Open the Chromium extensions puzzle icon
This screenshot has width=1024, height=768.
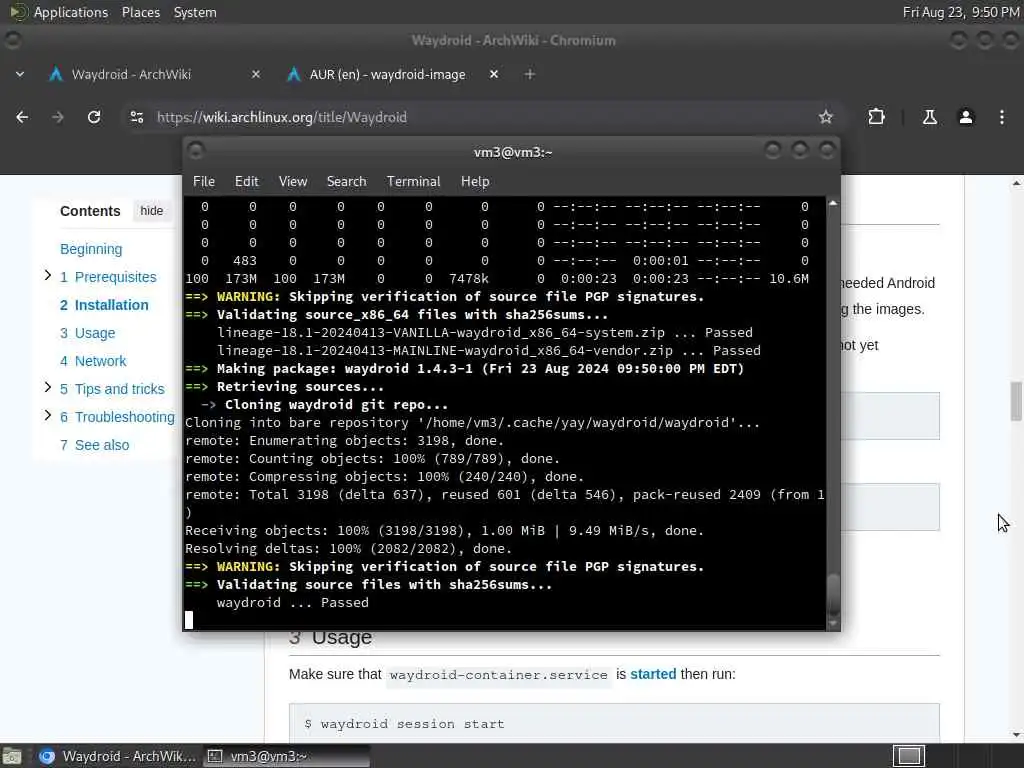pyautogui.click(x=876, y=117)
